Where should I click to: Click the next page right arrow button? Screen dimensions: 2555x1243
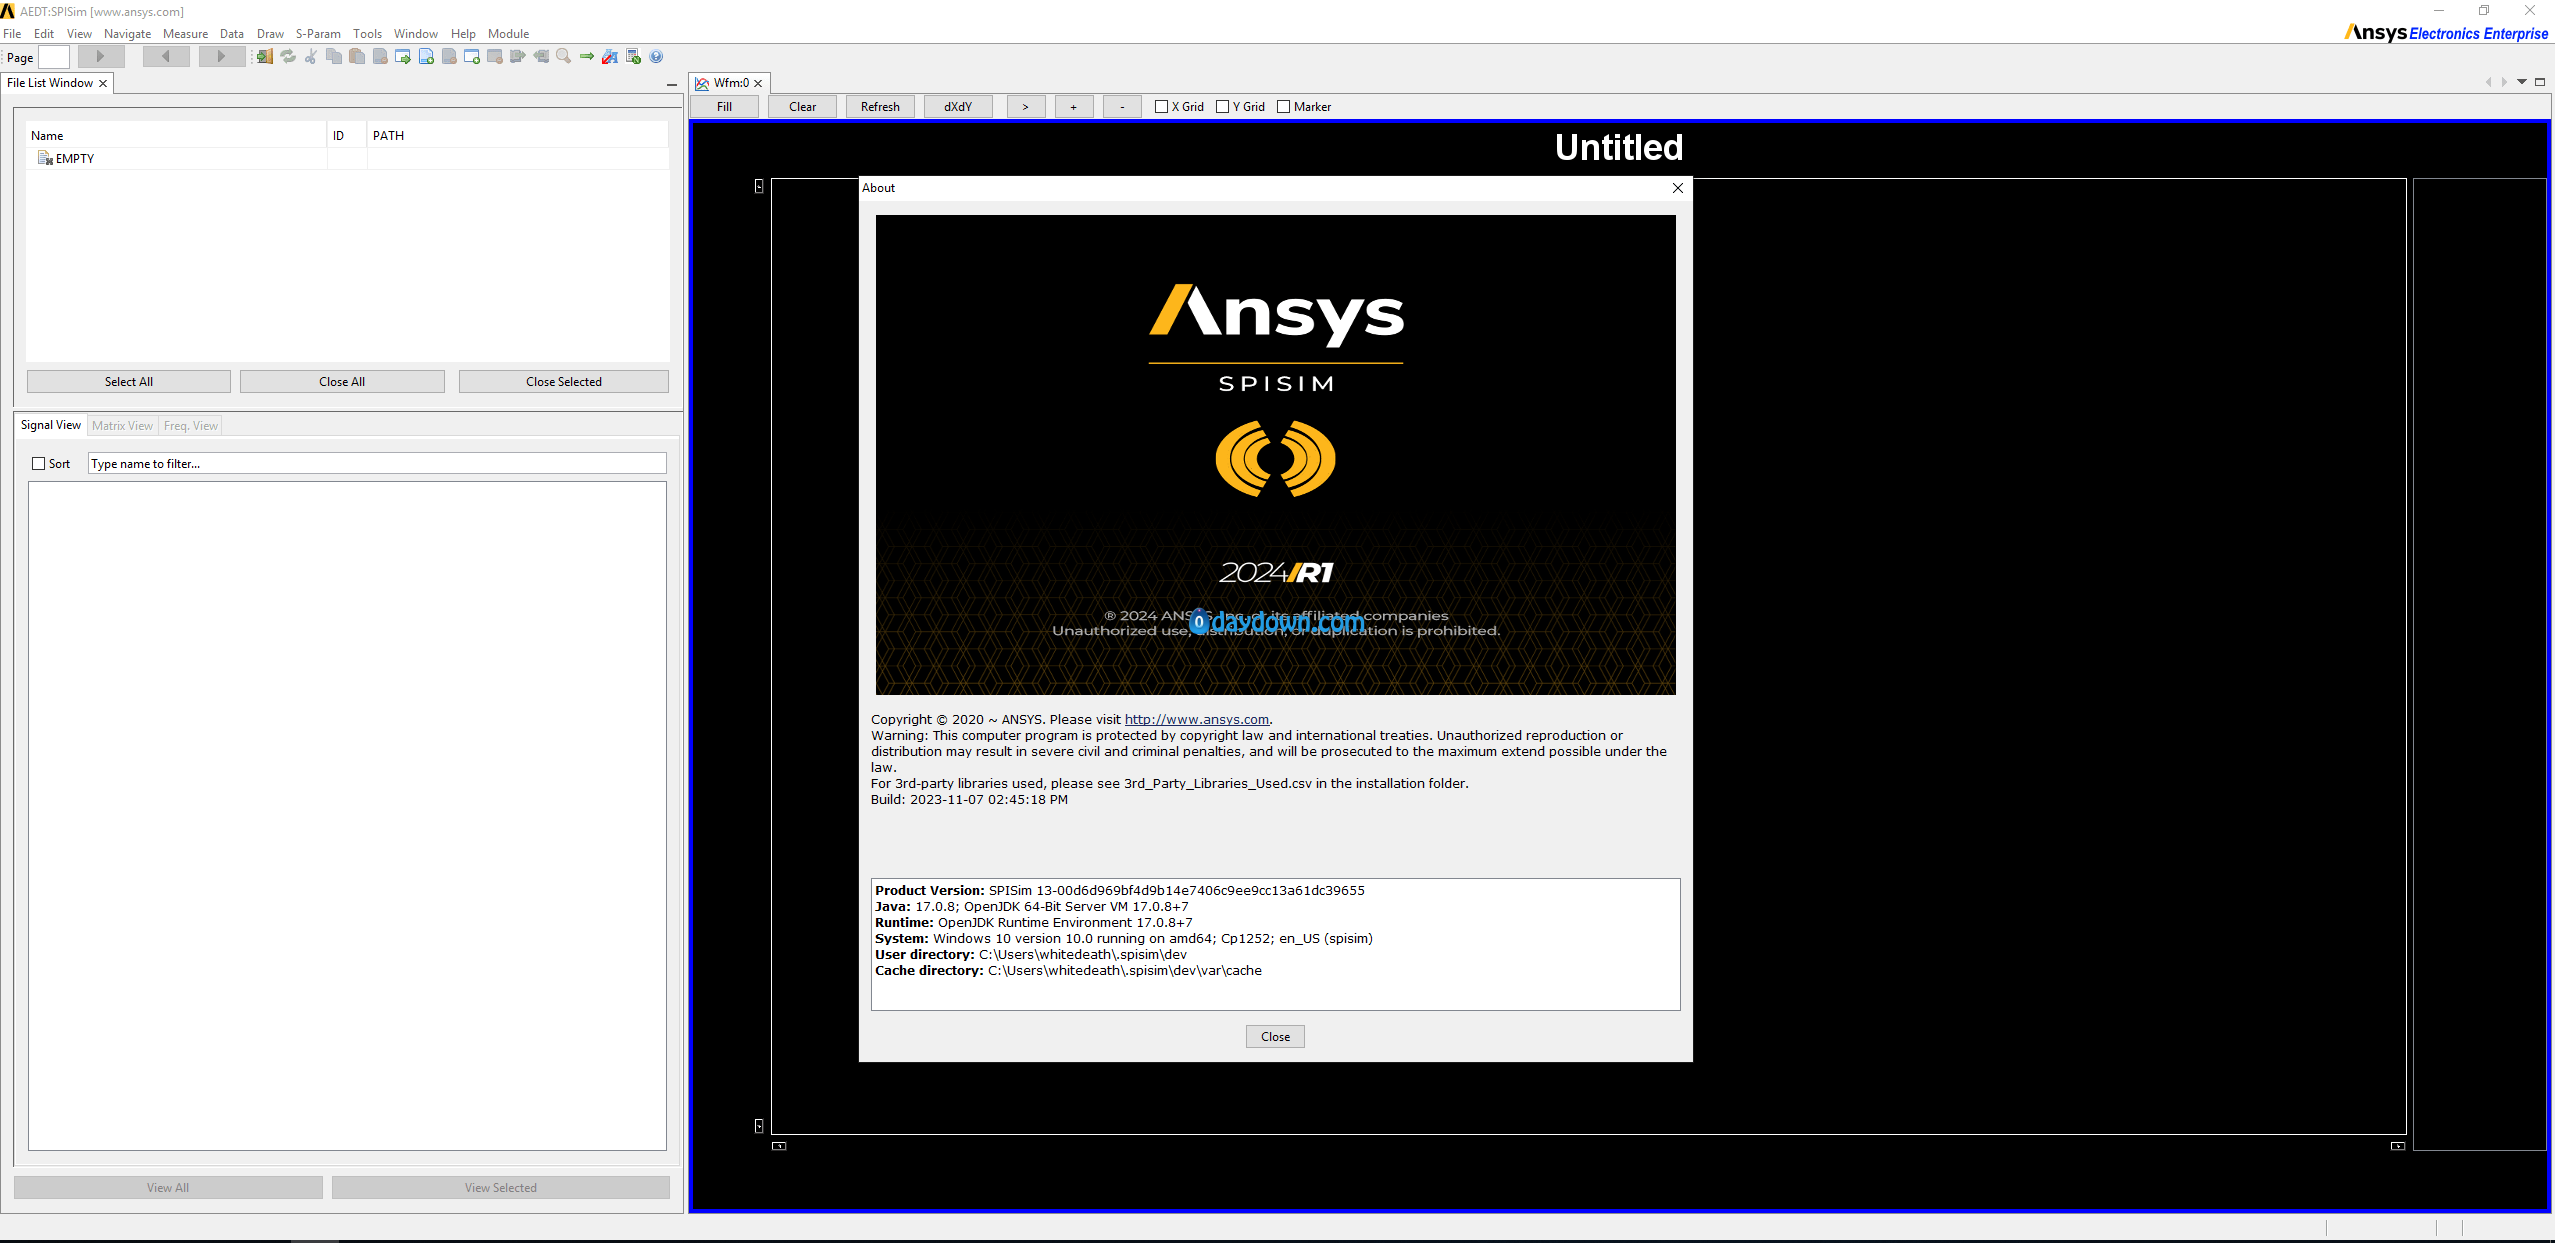[222, 57]
